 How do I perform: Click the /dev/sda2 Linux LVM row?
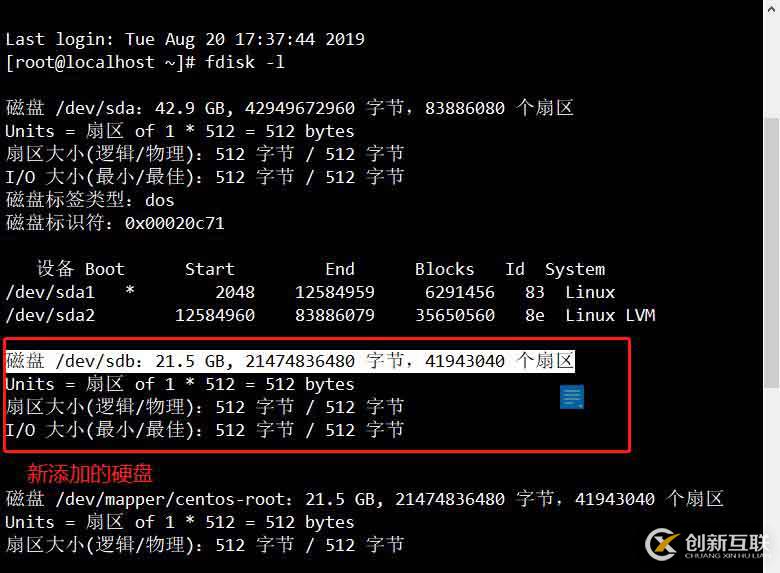[x=330, y=315]
